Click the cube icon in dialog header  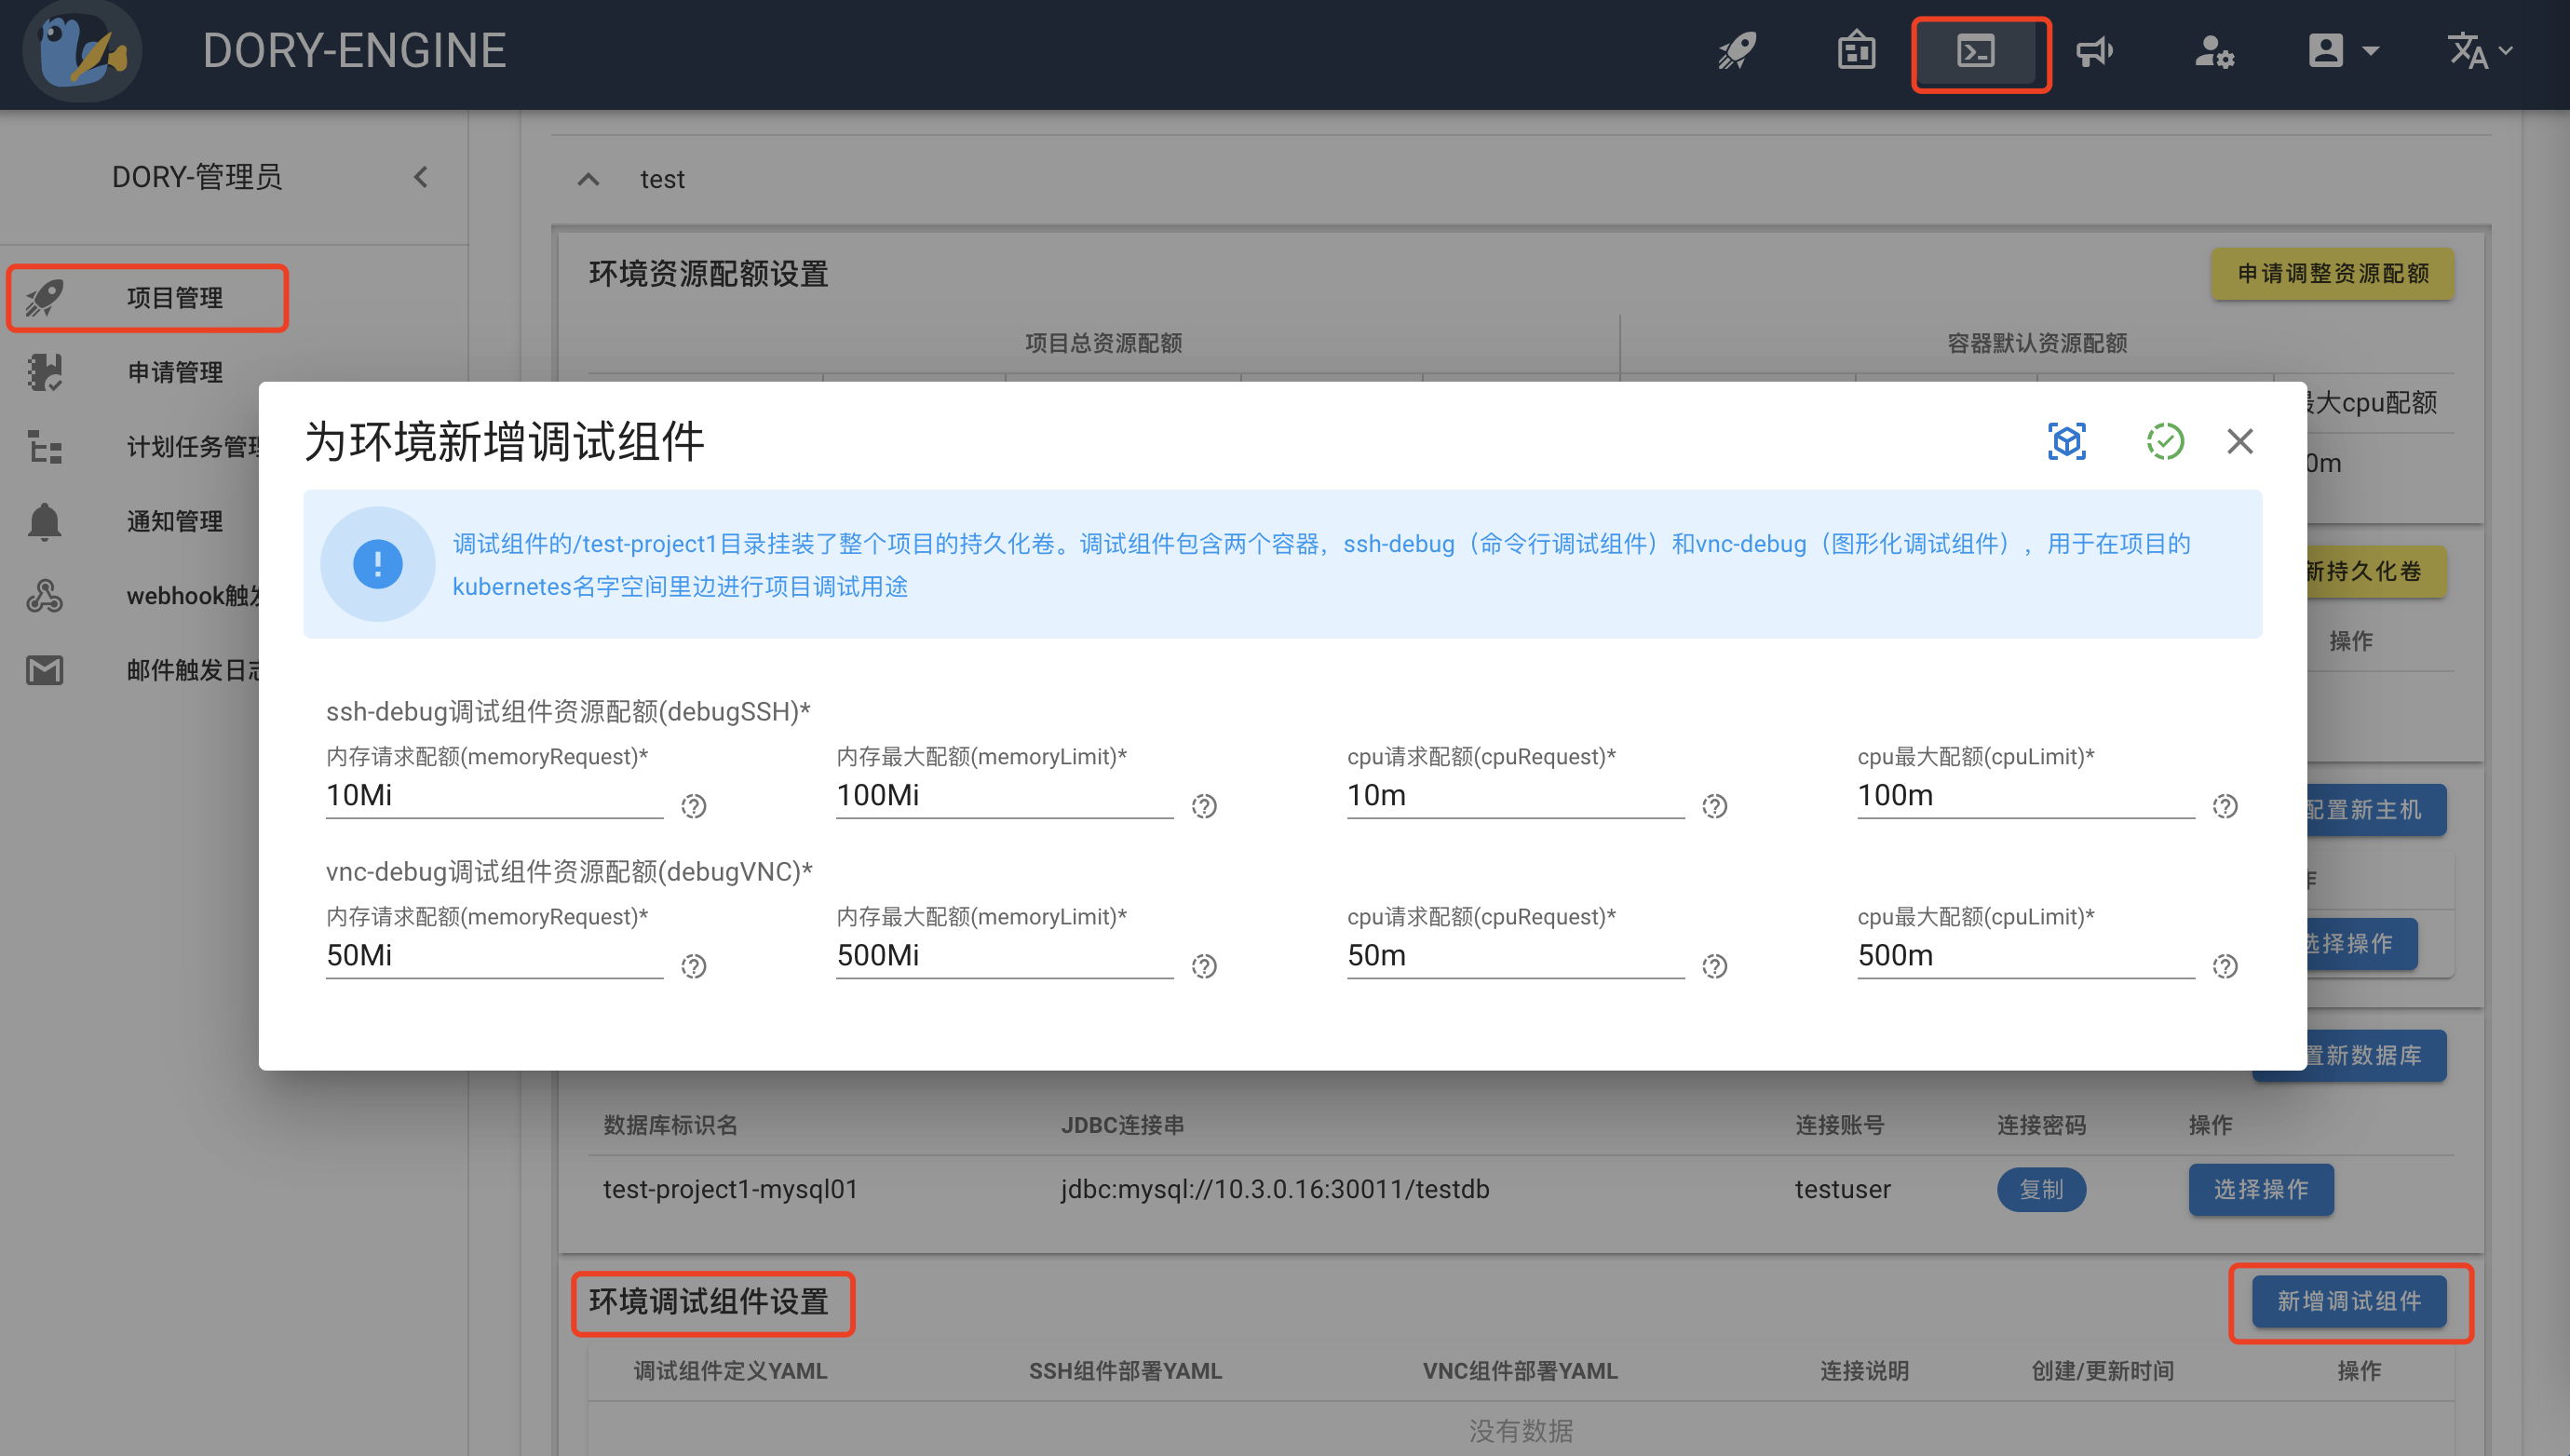click(x=2067, y=441)
